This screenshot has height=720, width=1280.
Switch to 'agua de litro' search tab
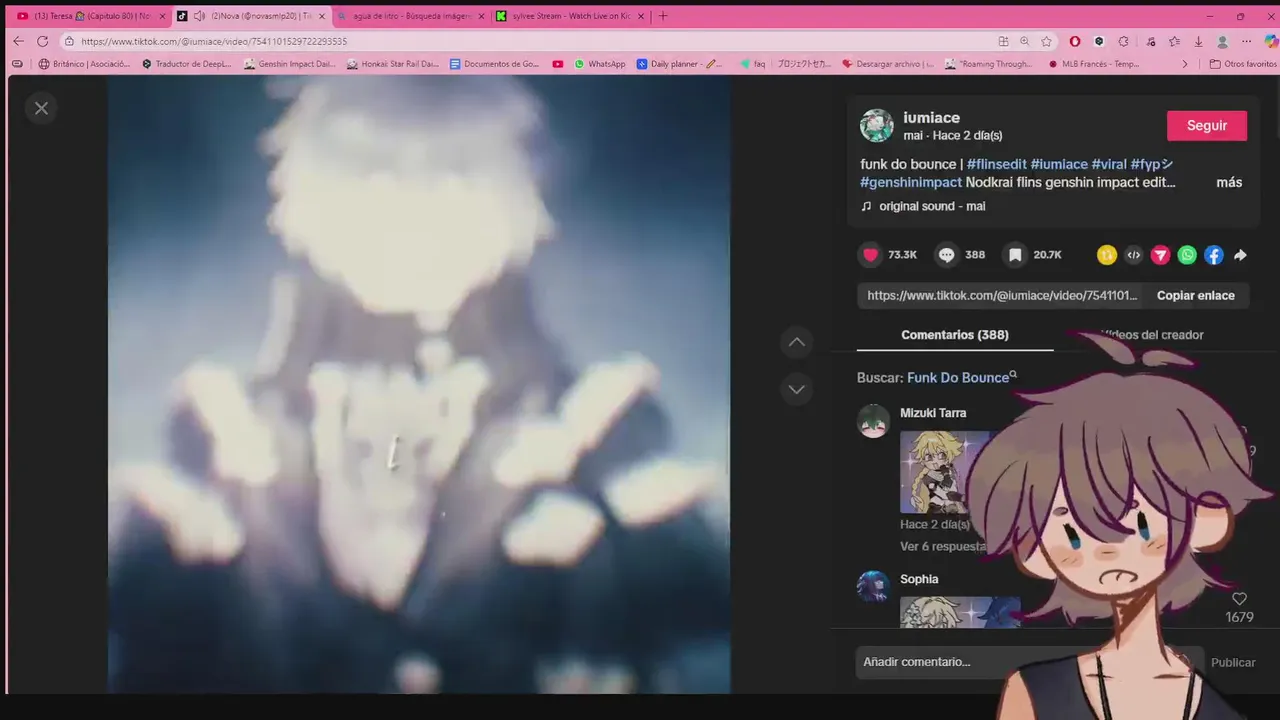click(x=410, y=16)
